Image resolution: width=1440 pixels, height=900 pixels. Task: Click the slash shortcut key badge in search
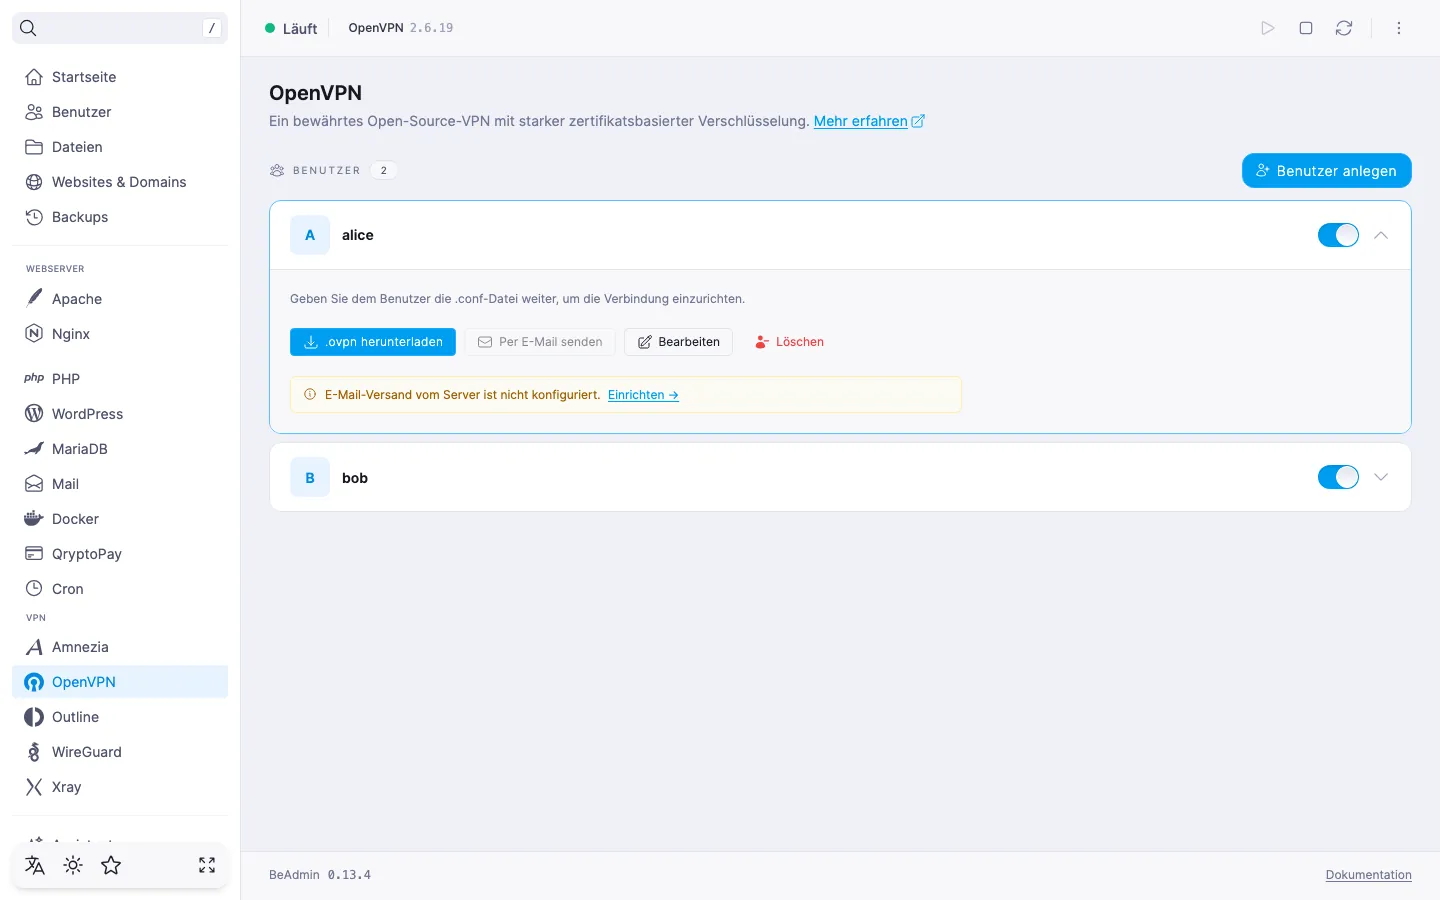212,28
